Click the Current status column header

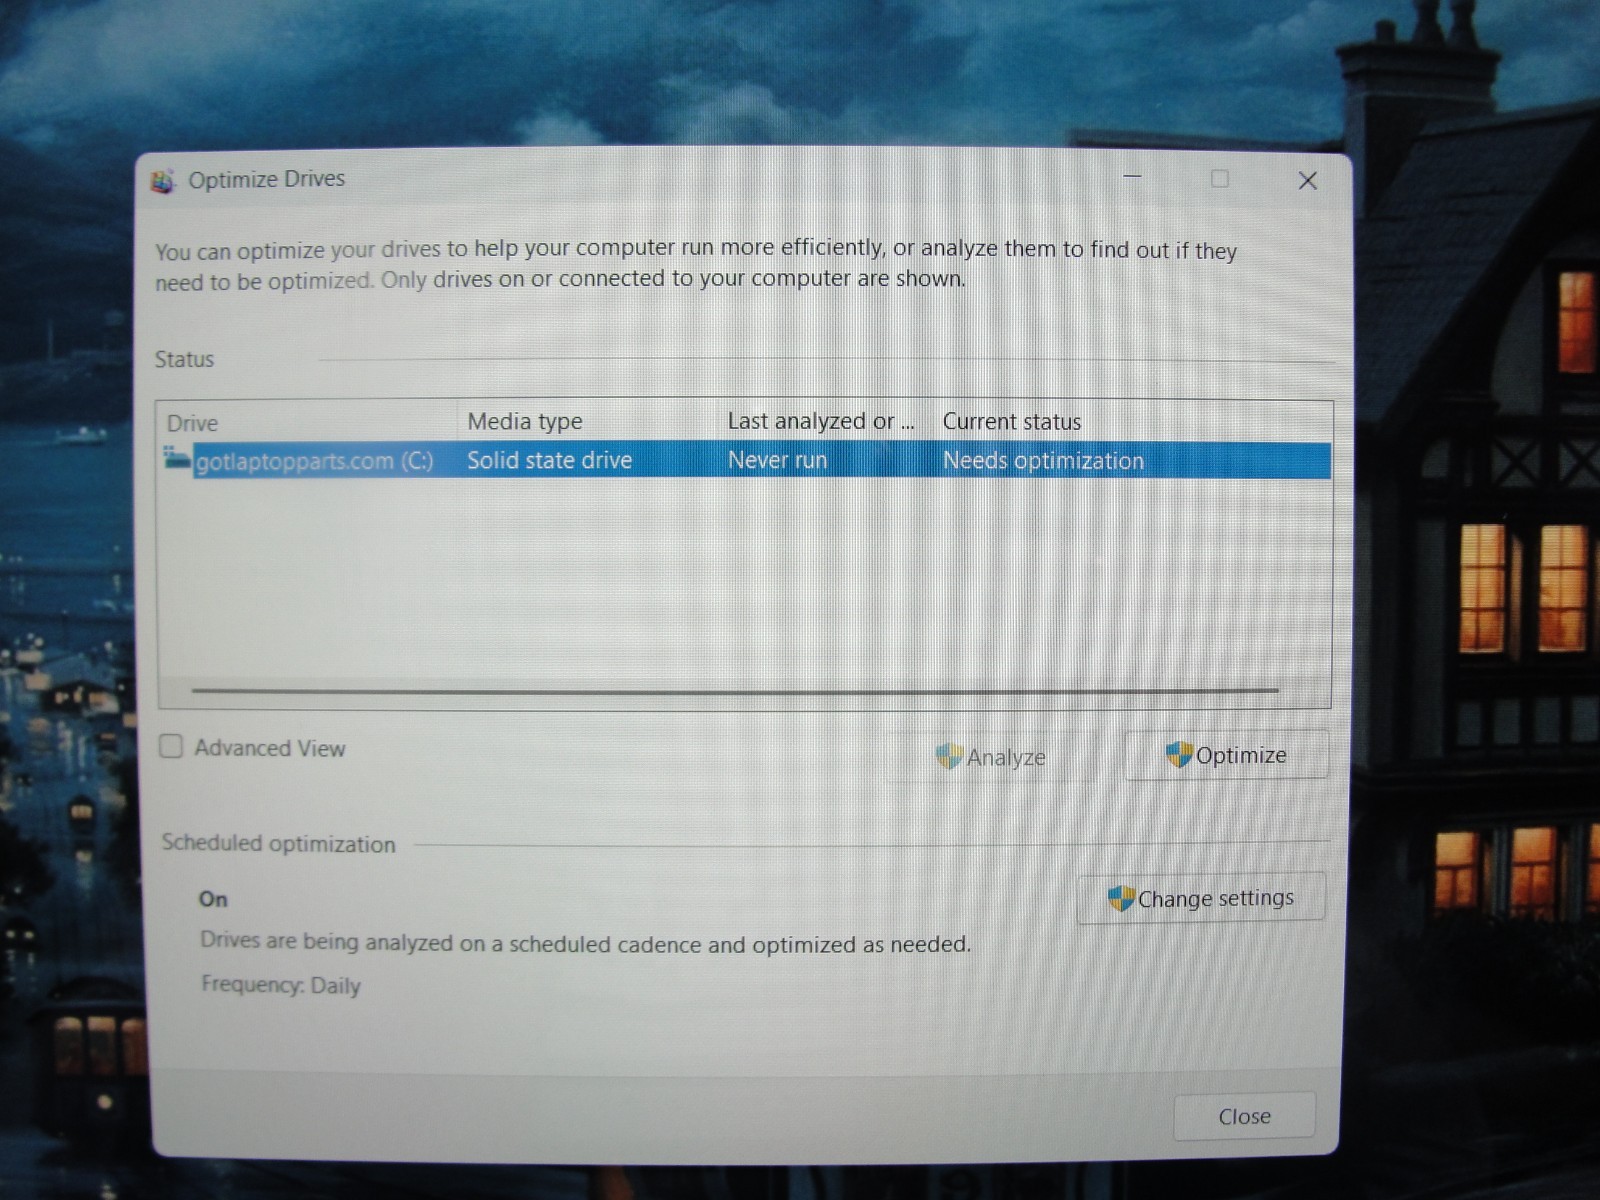pyautogui.click(x=1132, y=421)
